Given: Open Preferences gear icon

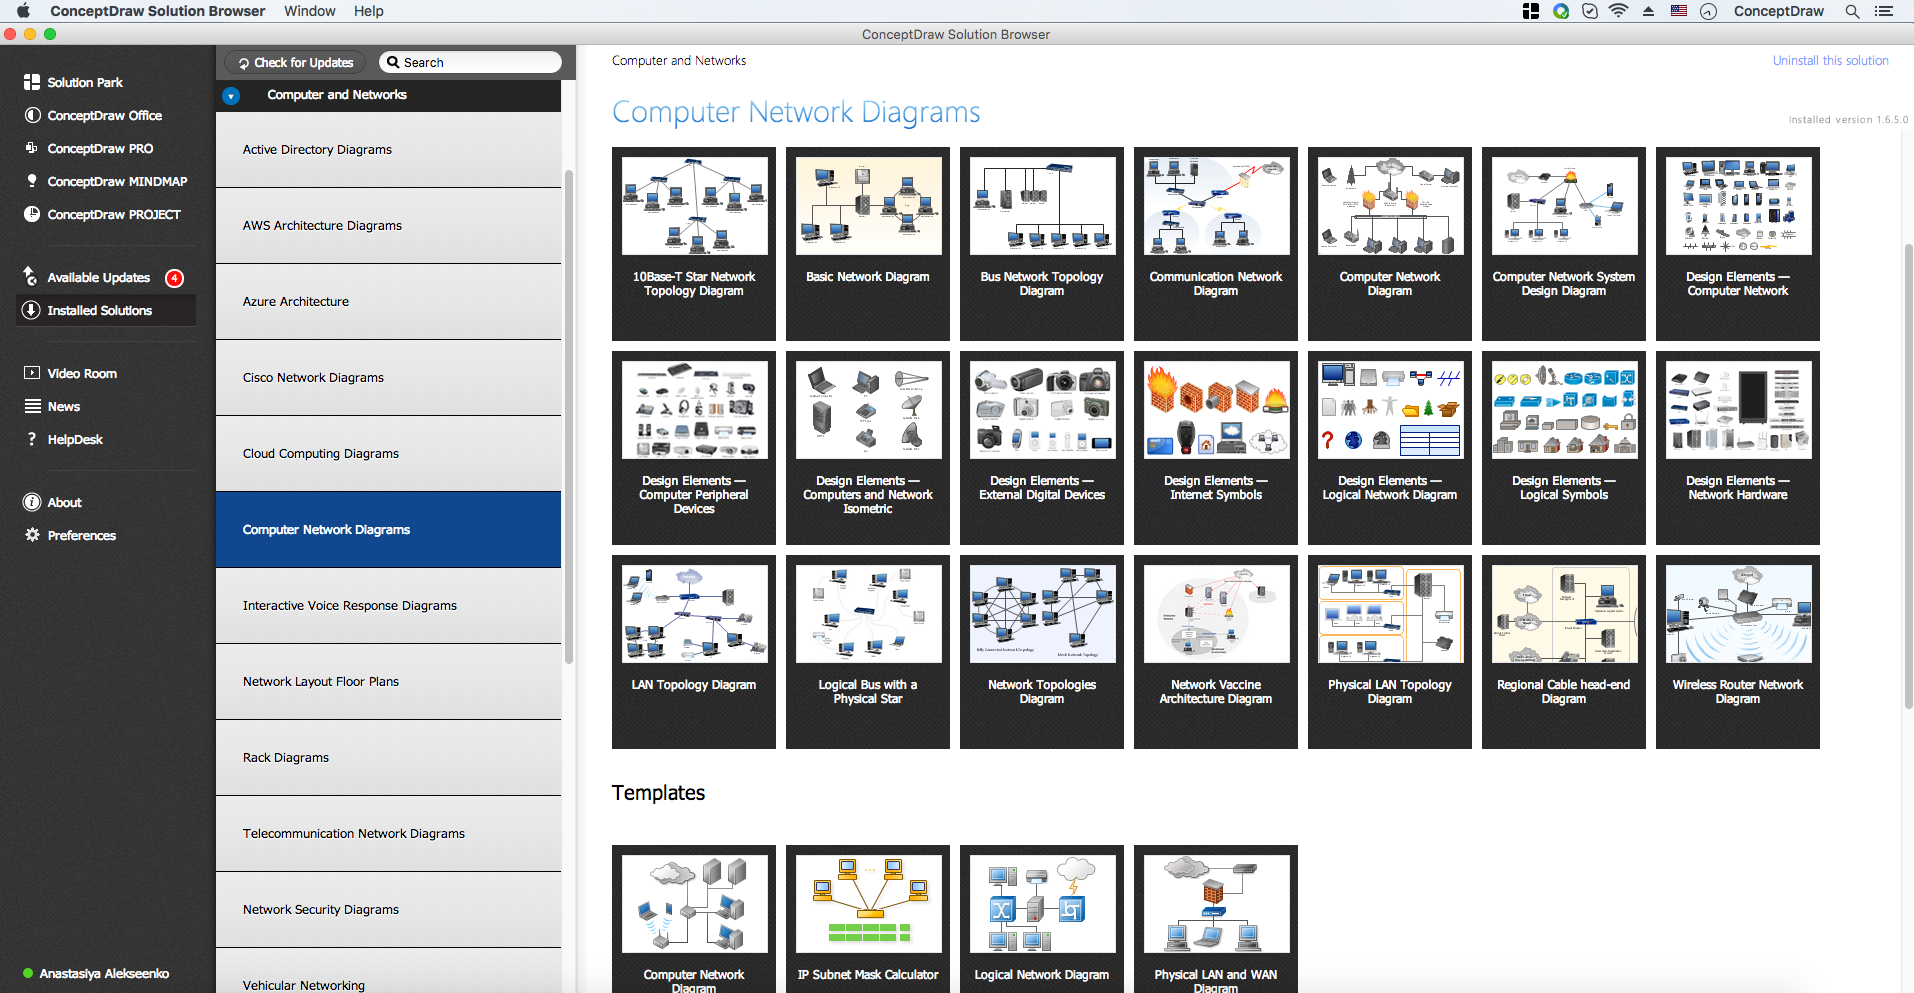Looking at the screenshot, I should [32, 535].
